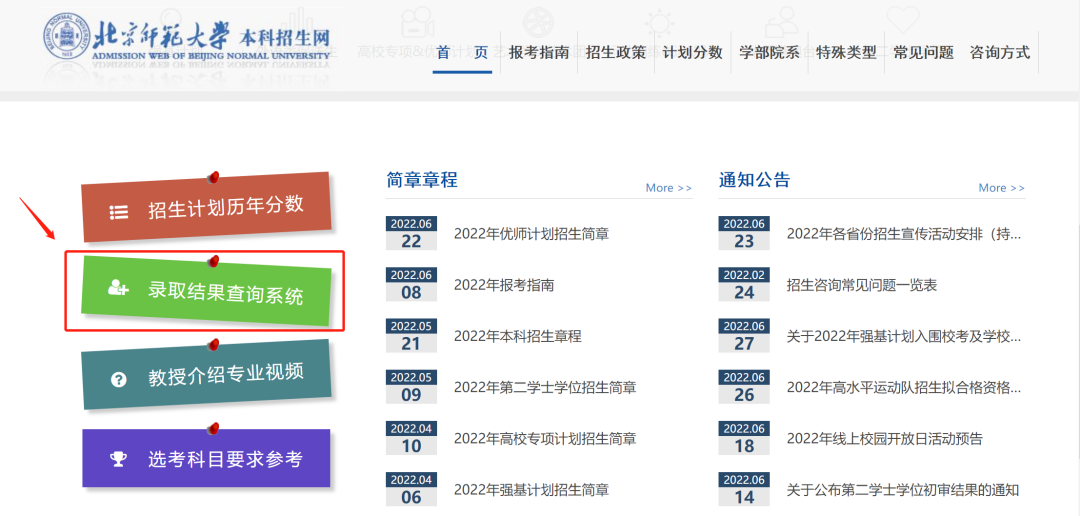Click the 2022.05 21 date badge
This screenshot has height=516, width=1080.
tap(411, 336)
